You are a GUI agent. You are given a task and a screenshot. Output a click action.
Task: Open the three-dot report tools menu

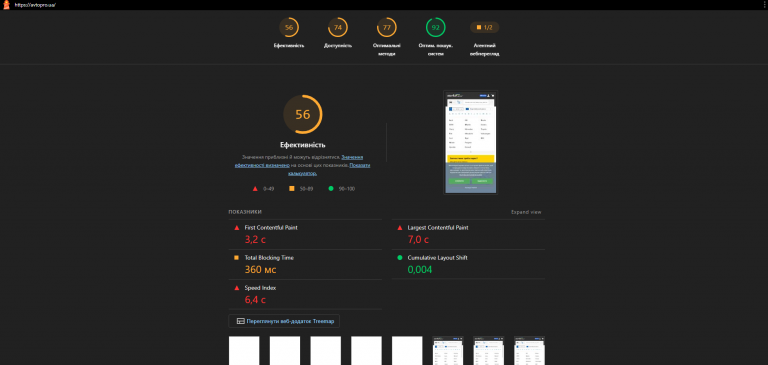pos(765,4)
